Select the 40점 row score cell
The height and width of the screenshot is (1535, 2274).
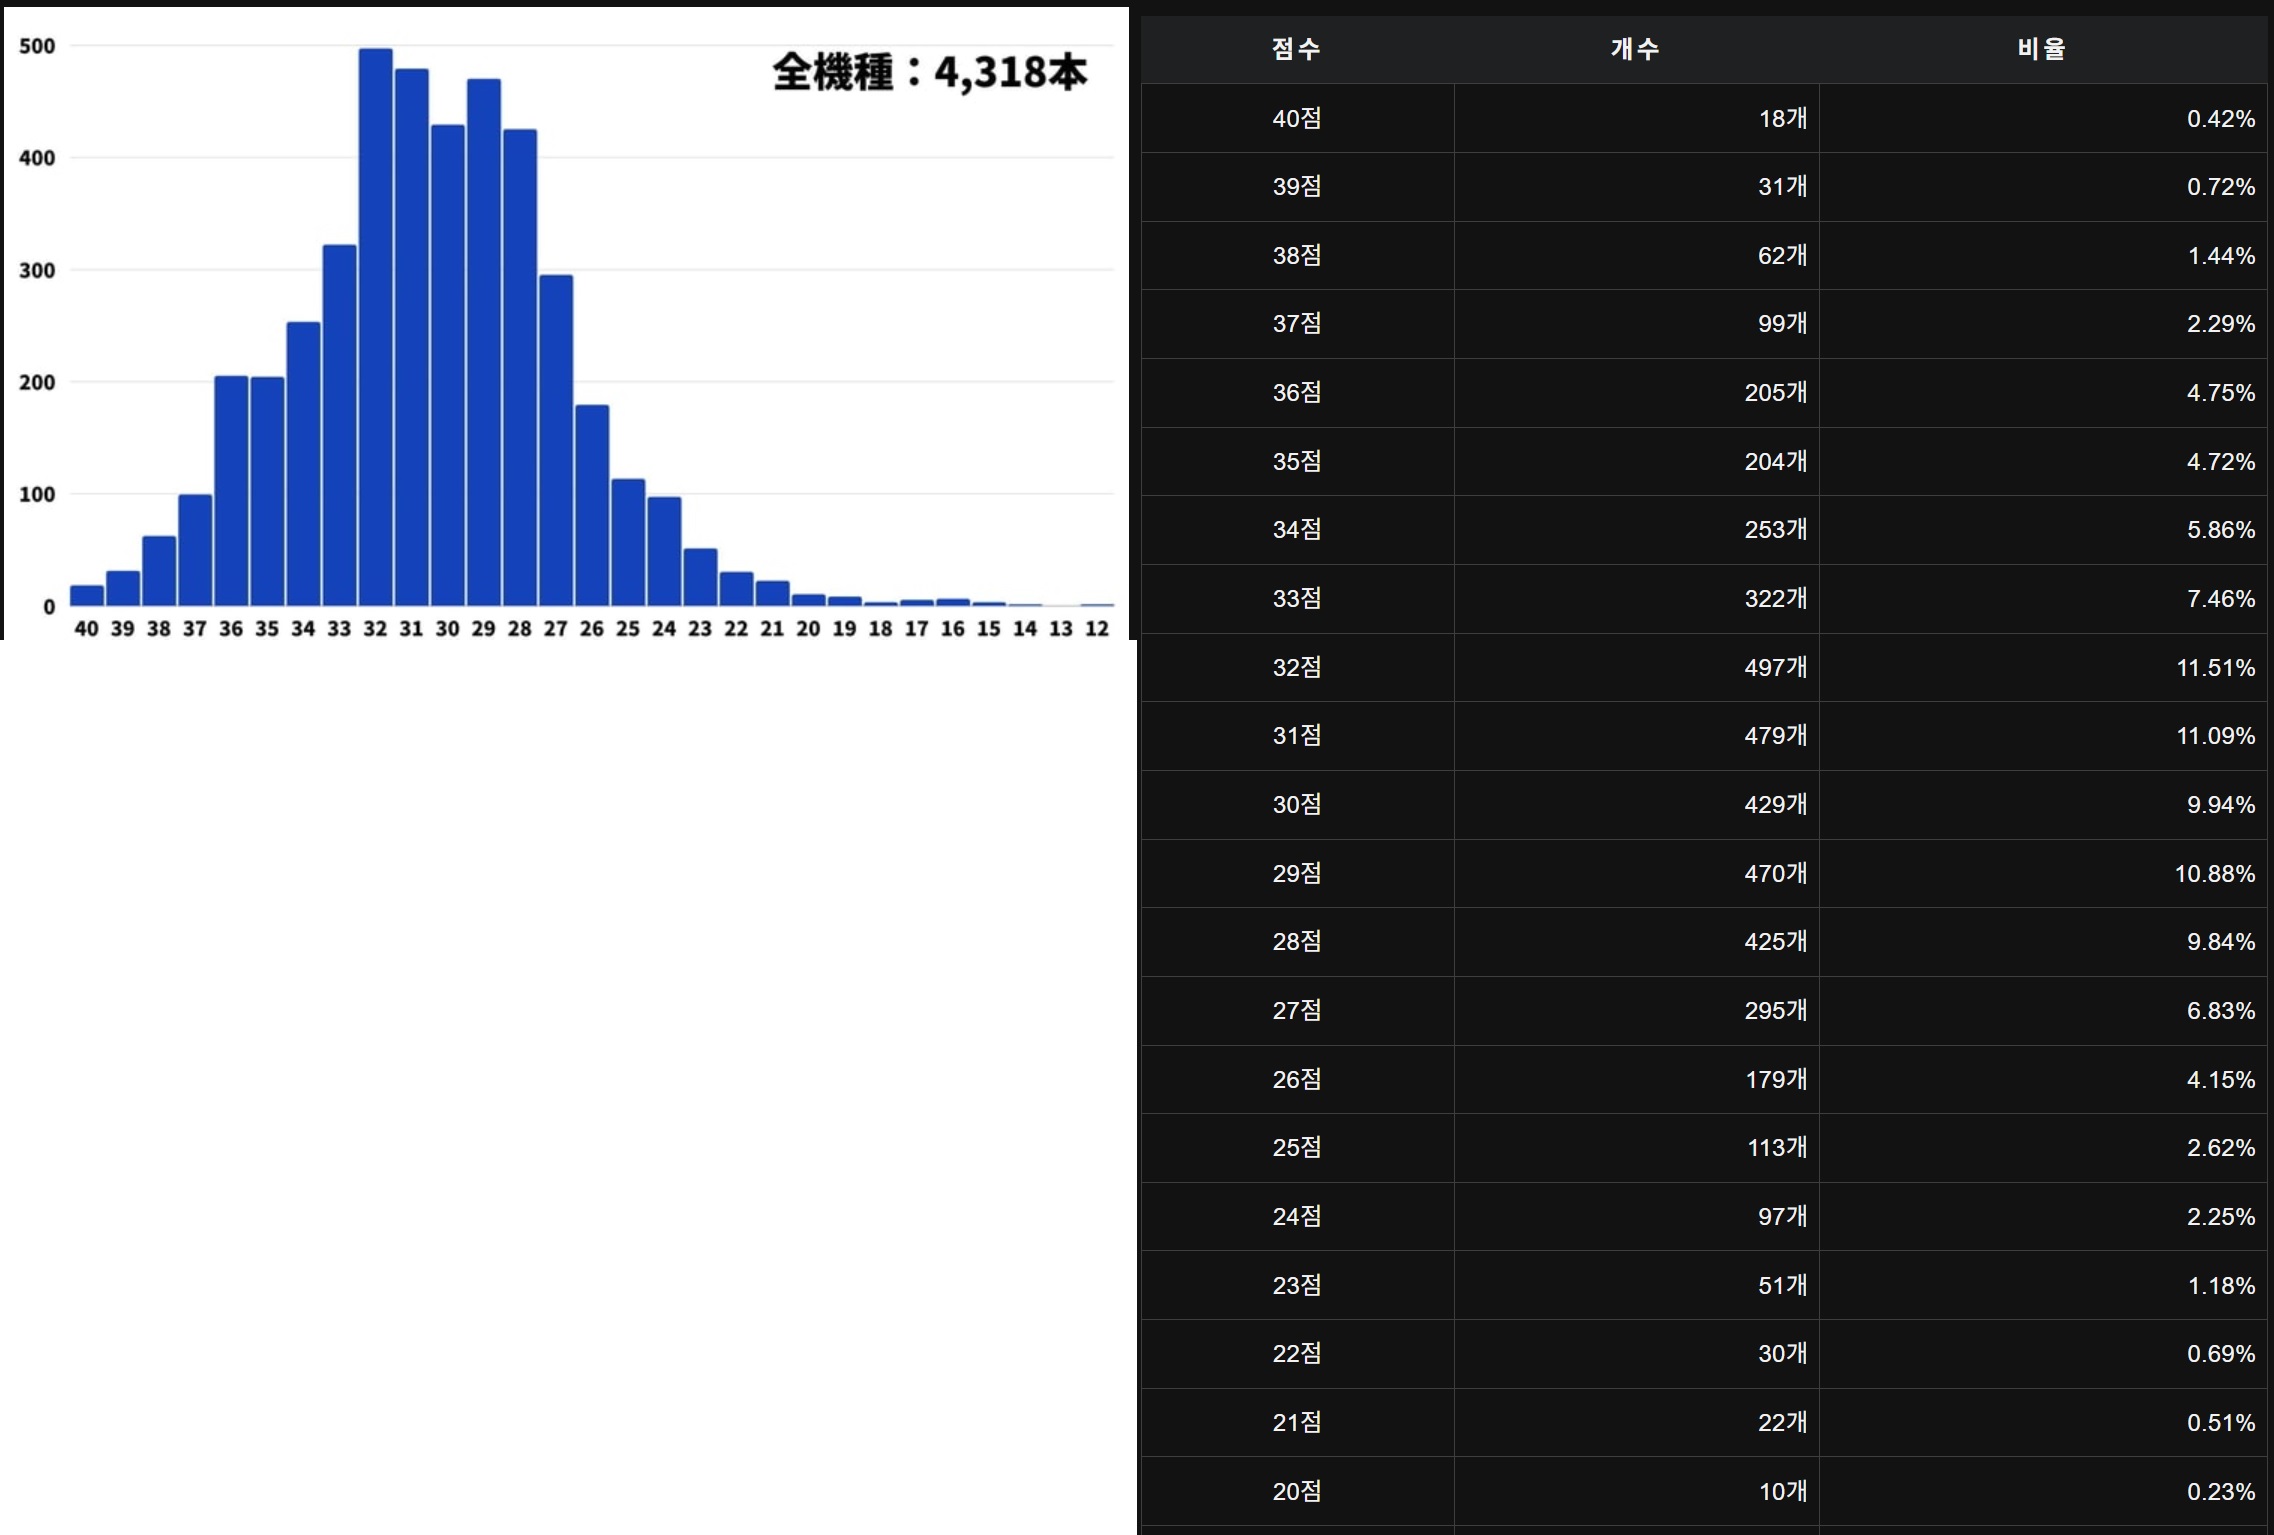click(x=1296, y=118)
